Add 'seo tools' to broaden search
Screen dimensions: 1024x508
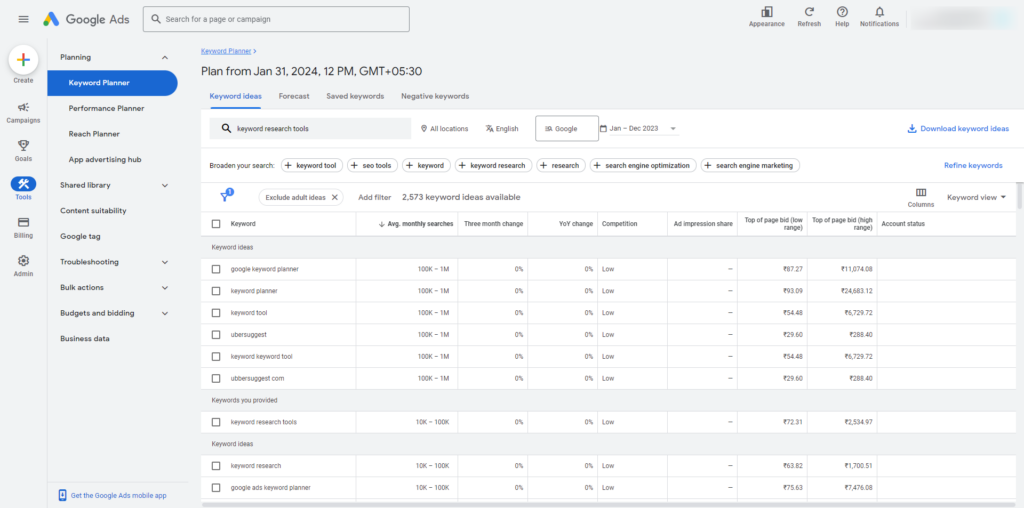tap(372, 165)
